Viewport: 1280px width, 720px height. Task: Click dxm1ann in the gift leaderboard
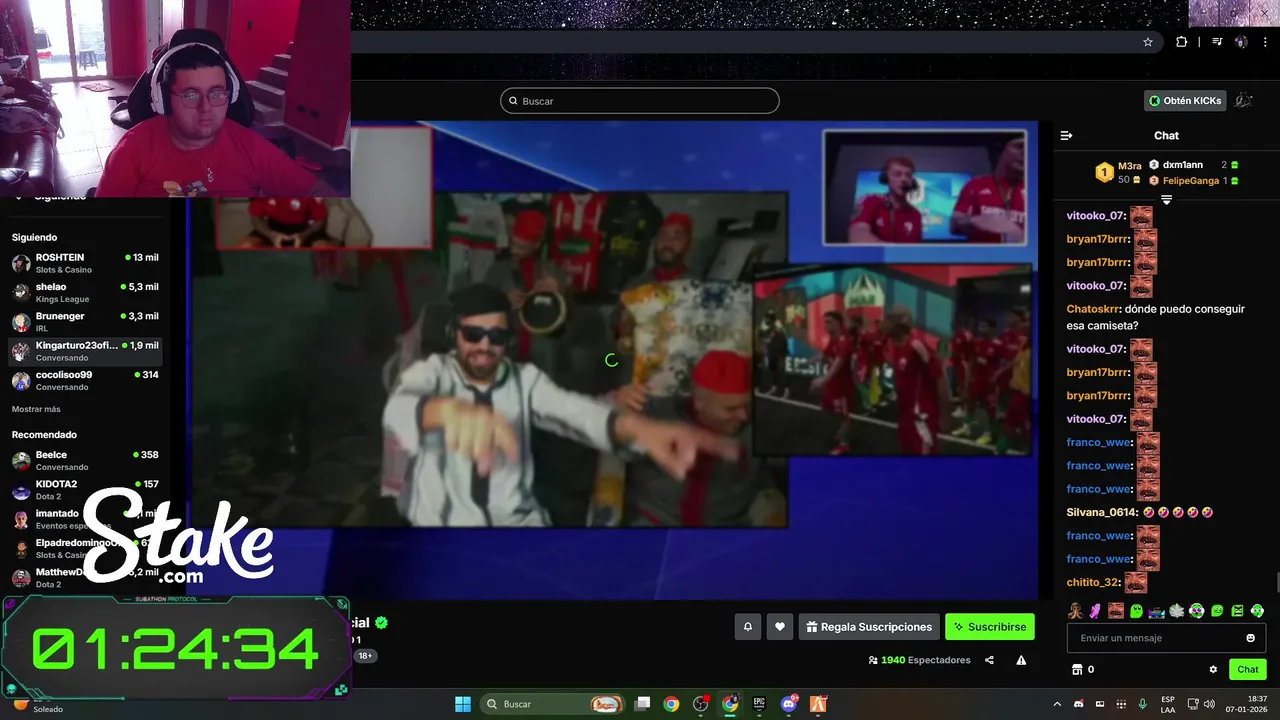[1183, 165]
